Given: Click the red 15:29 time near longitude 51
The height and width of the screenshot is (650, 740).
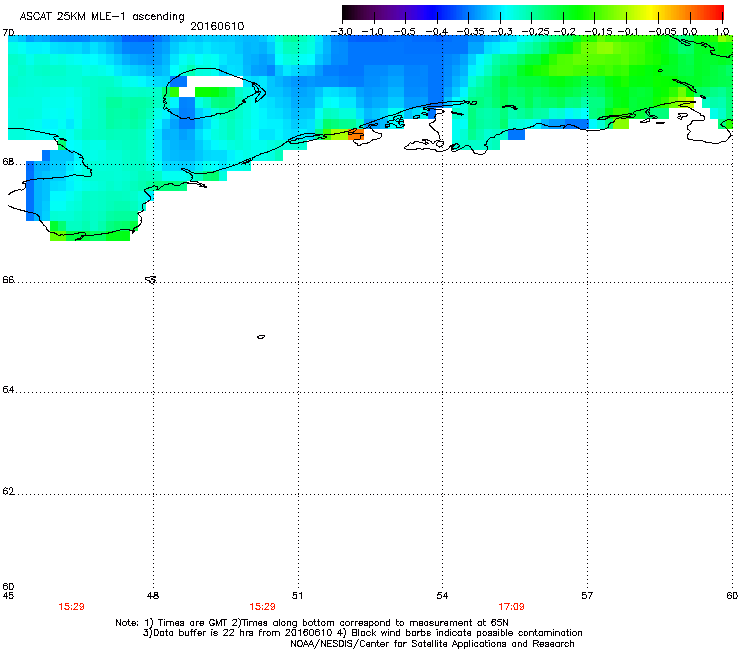Looking at the screenshot, I should tap(262, 607).
